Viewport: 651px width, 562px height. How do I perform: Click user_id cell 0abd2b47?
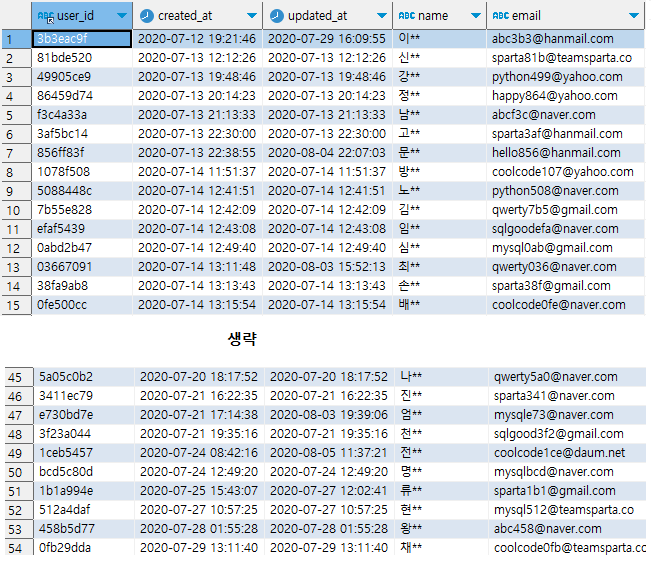(82, 248)
